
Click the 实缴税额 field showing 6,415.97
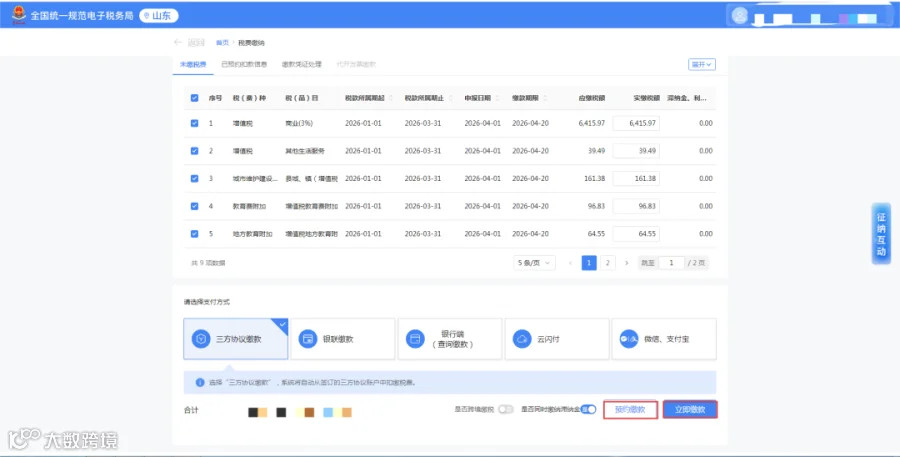pos(636,123)
